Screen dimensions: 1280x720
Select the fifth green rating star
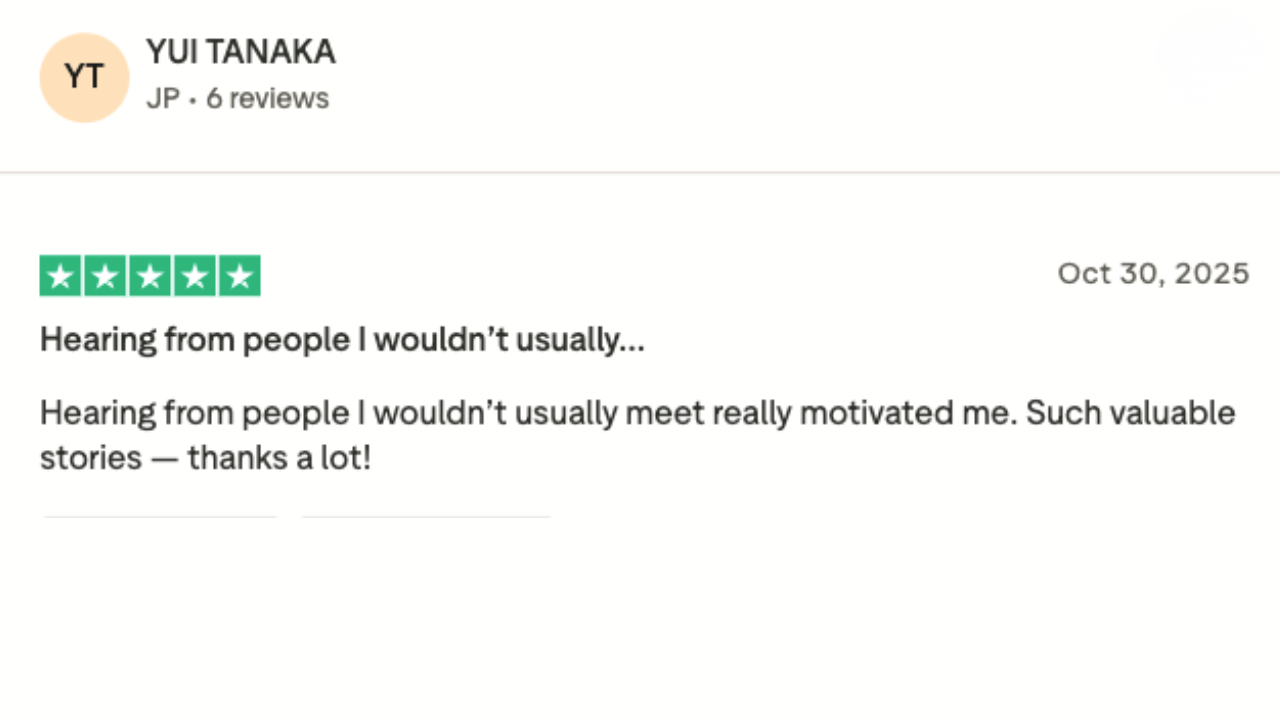(x=239, y=276)
